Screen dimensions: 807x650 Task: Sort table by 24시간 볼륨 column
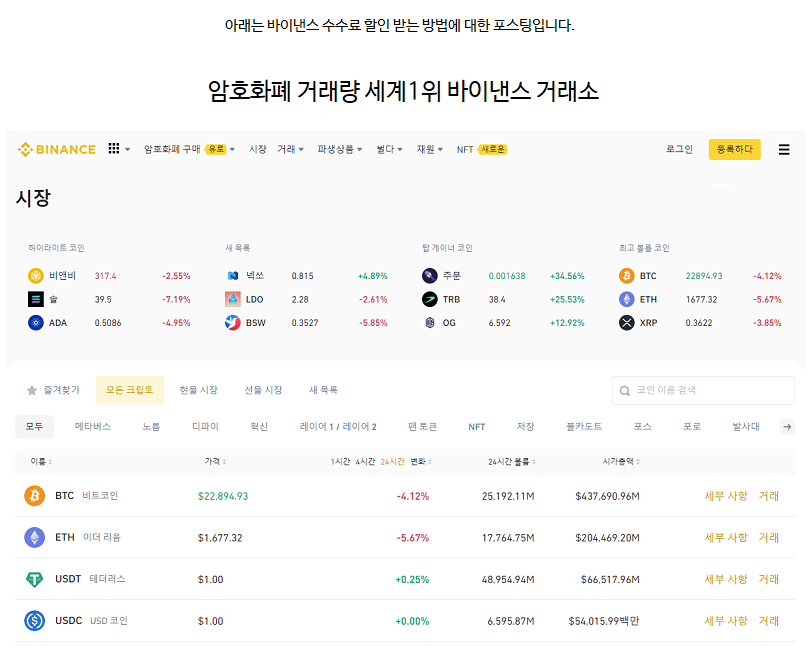[x=512, y=461]
